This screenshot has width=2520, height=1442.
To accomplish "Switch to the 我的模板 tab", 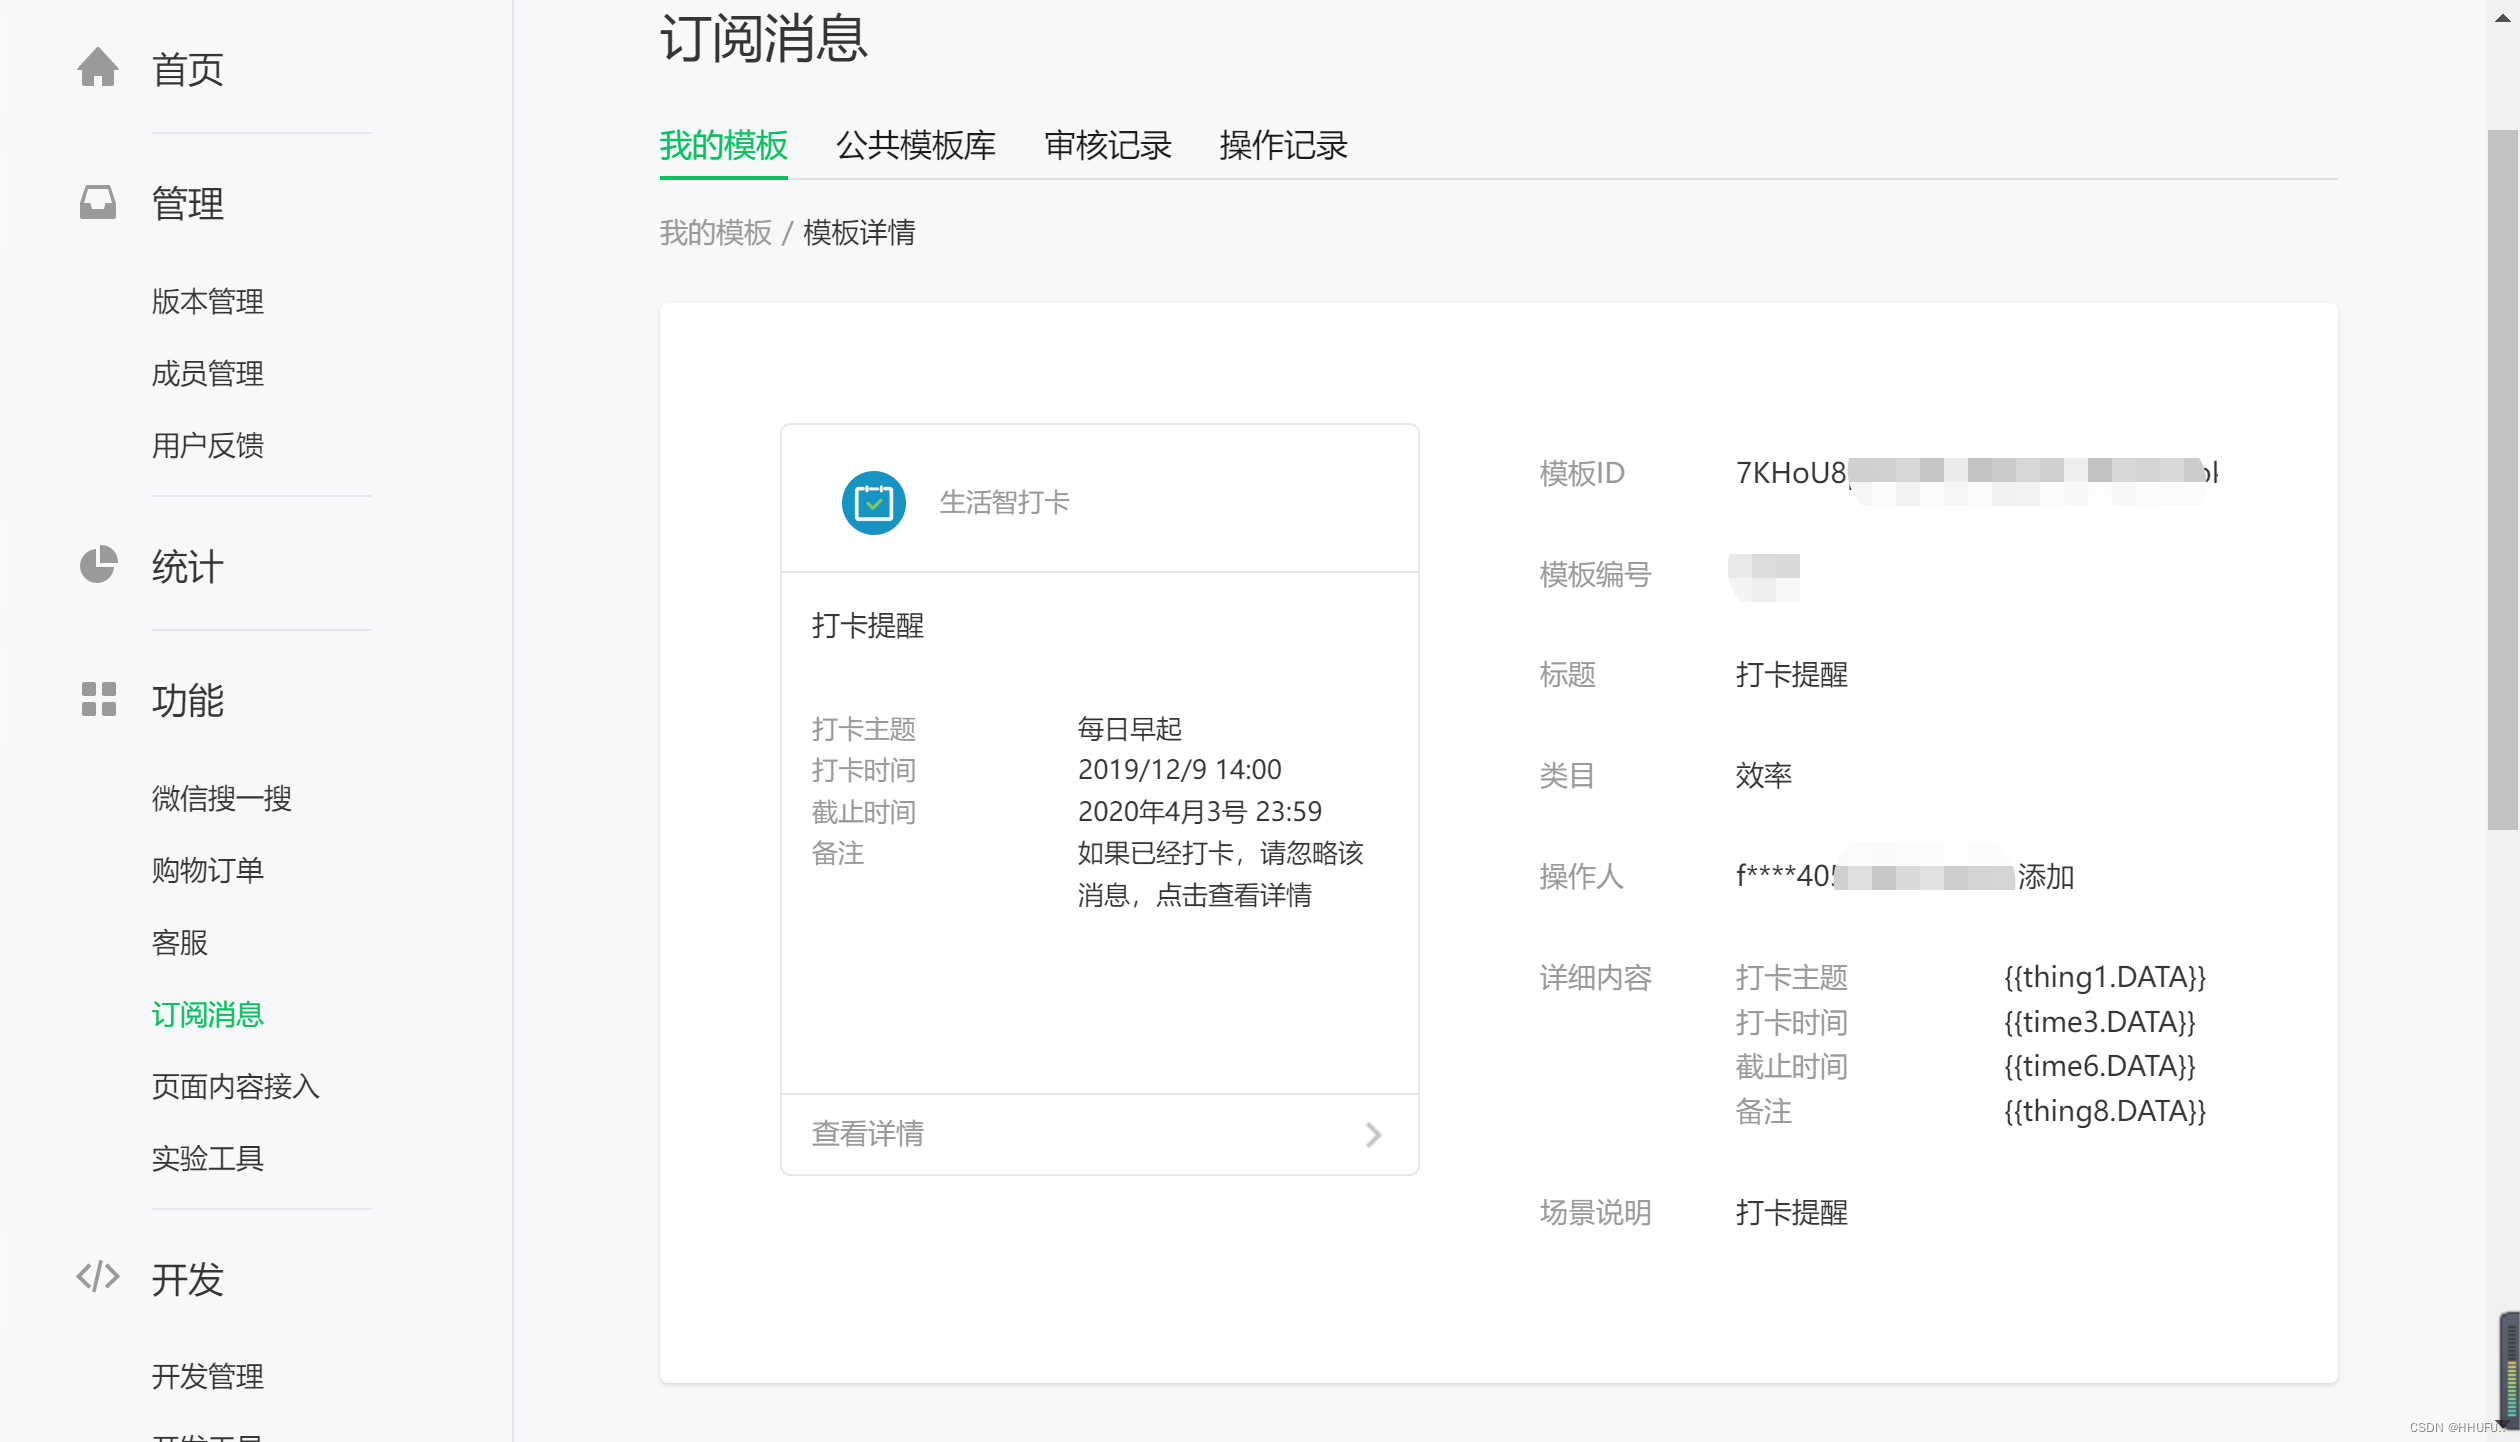I will [723, 146].
